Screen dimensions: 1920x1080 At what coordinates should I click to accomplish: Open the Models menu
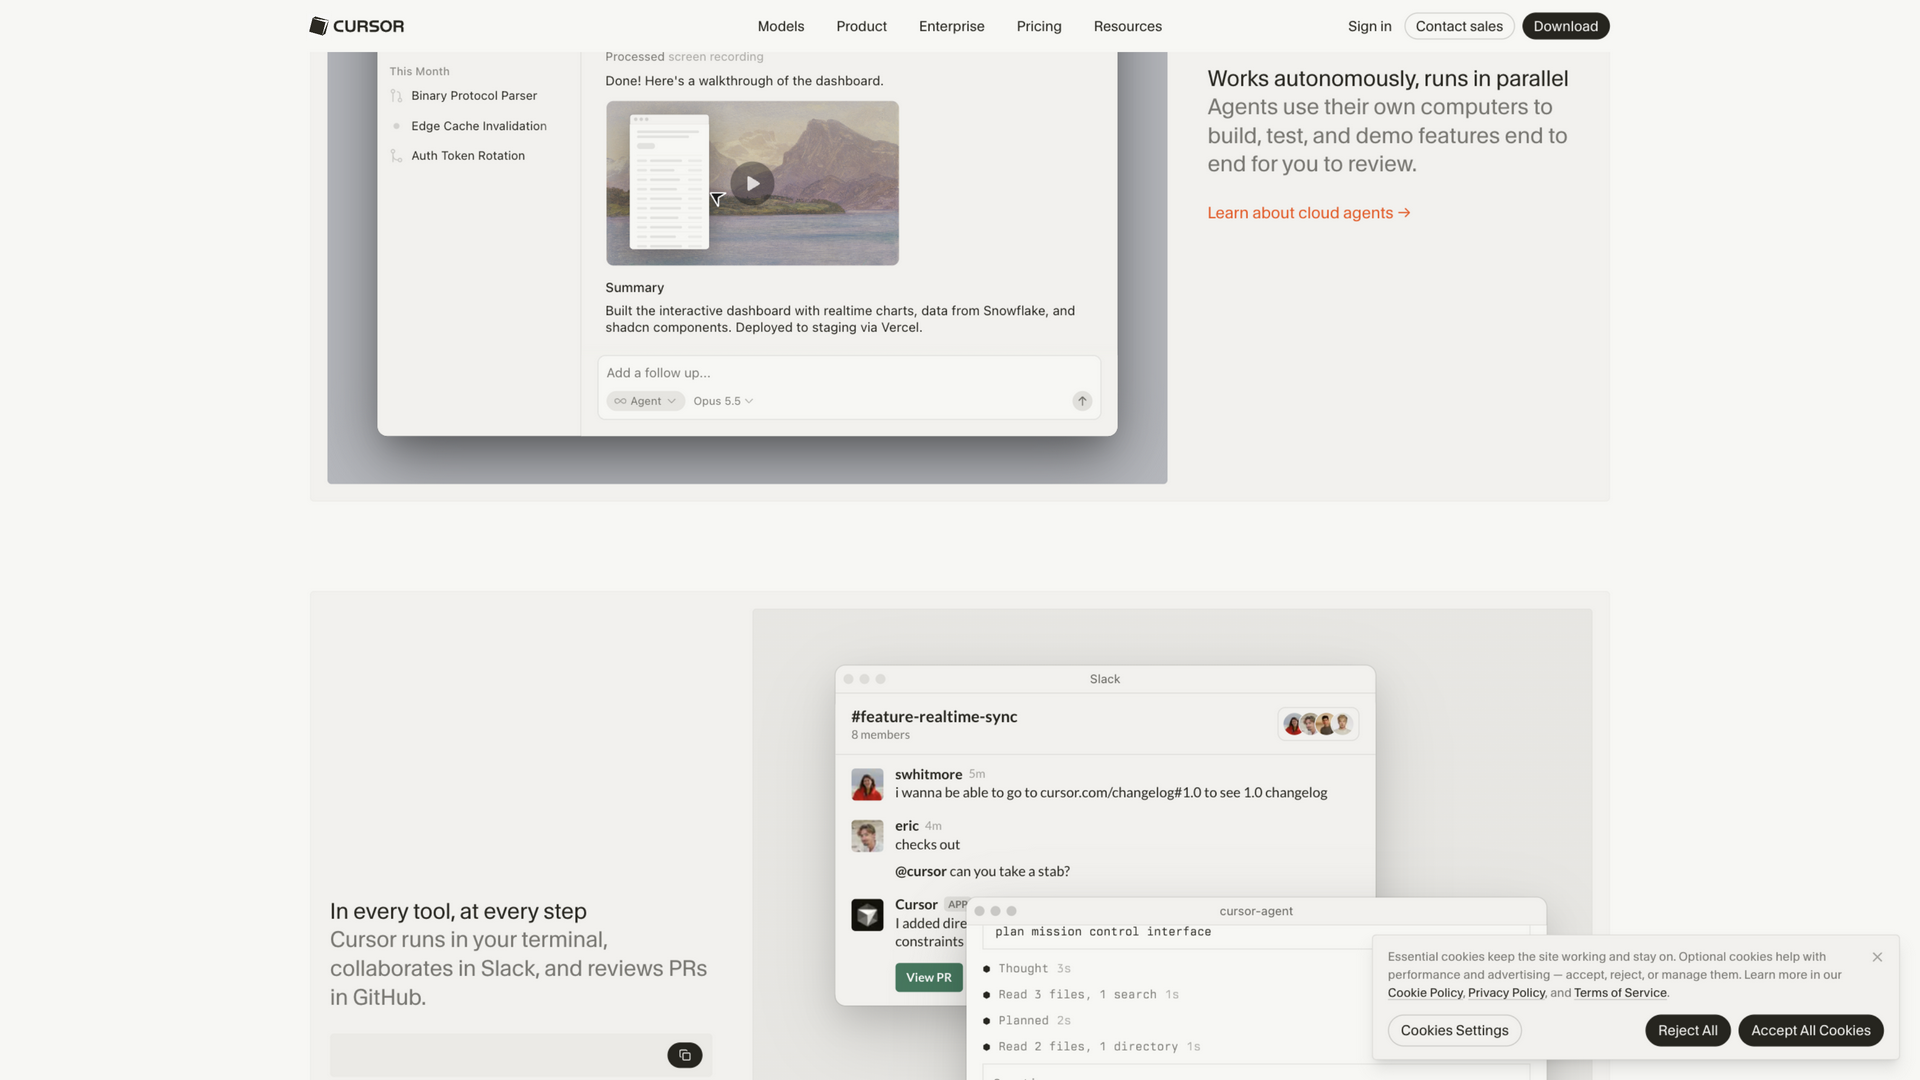point(781,26)
